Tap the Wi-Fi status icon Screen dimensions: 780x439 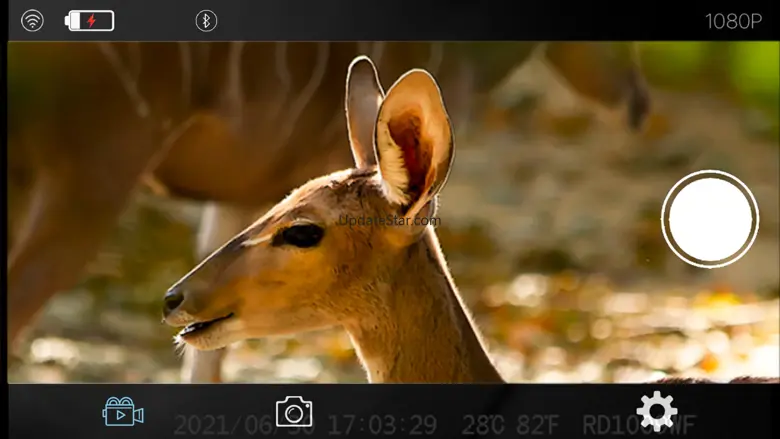point(32,21)
